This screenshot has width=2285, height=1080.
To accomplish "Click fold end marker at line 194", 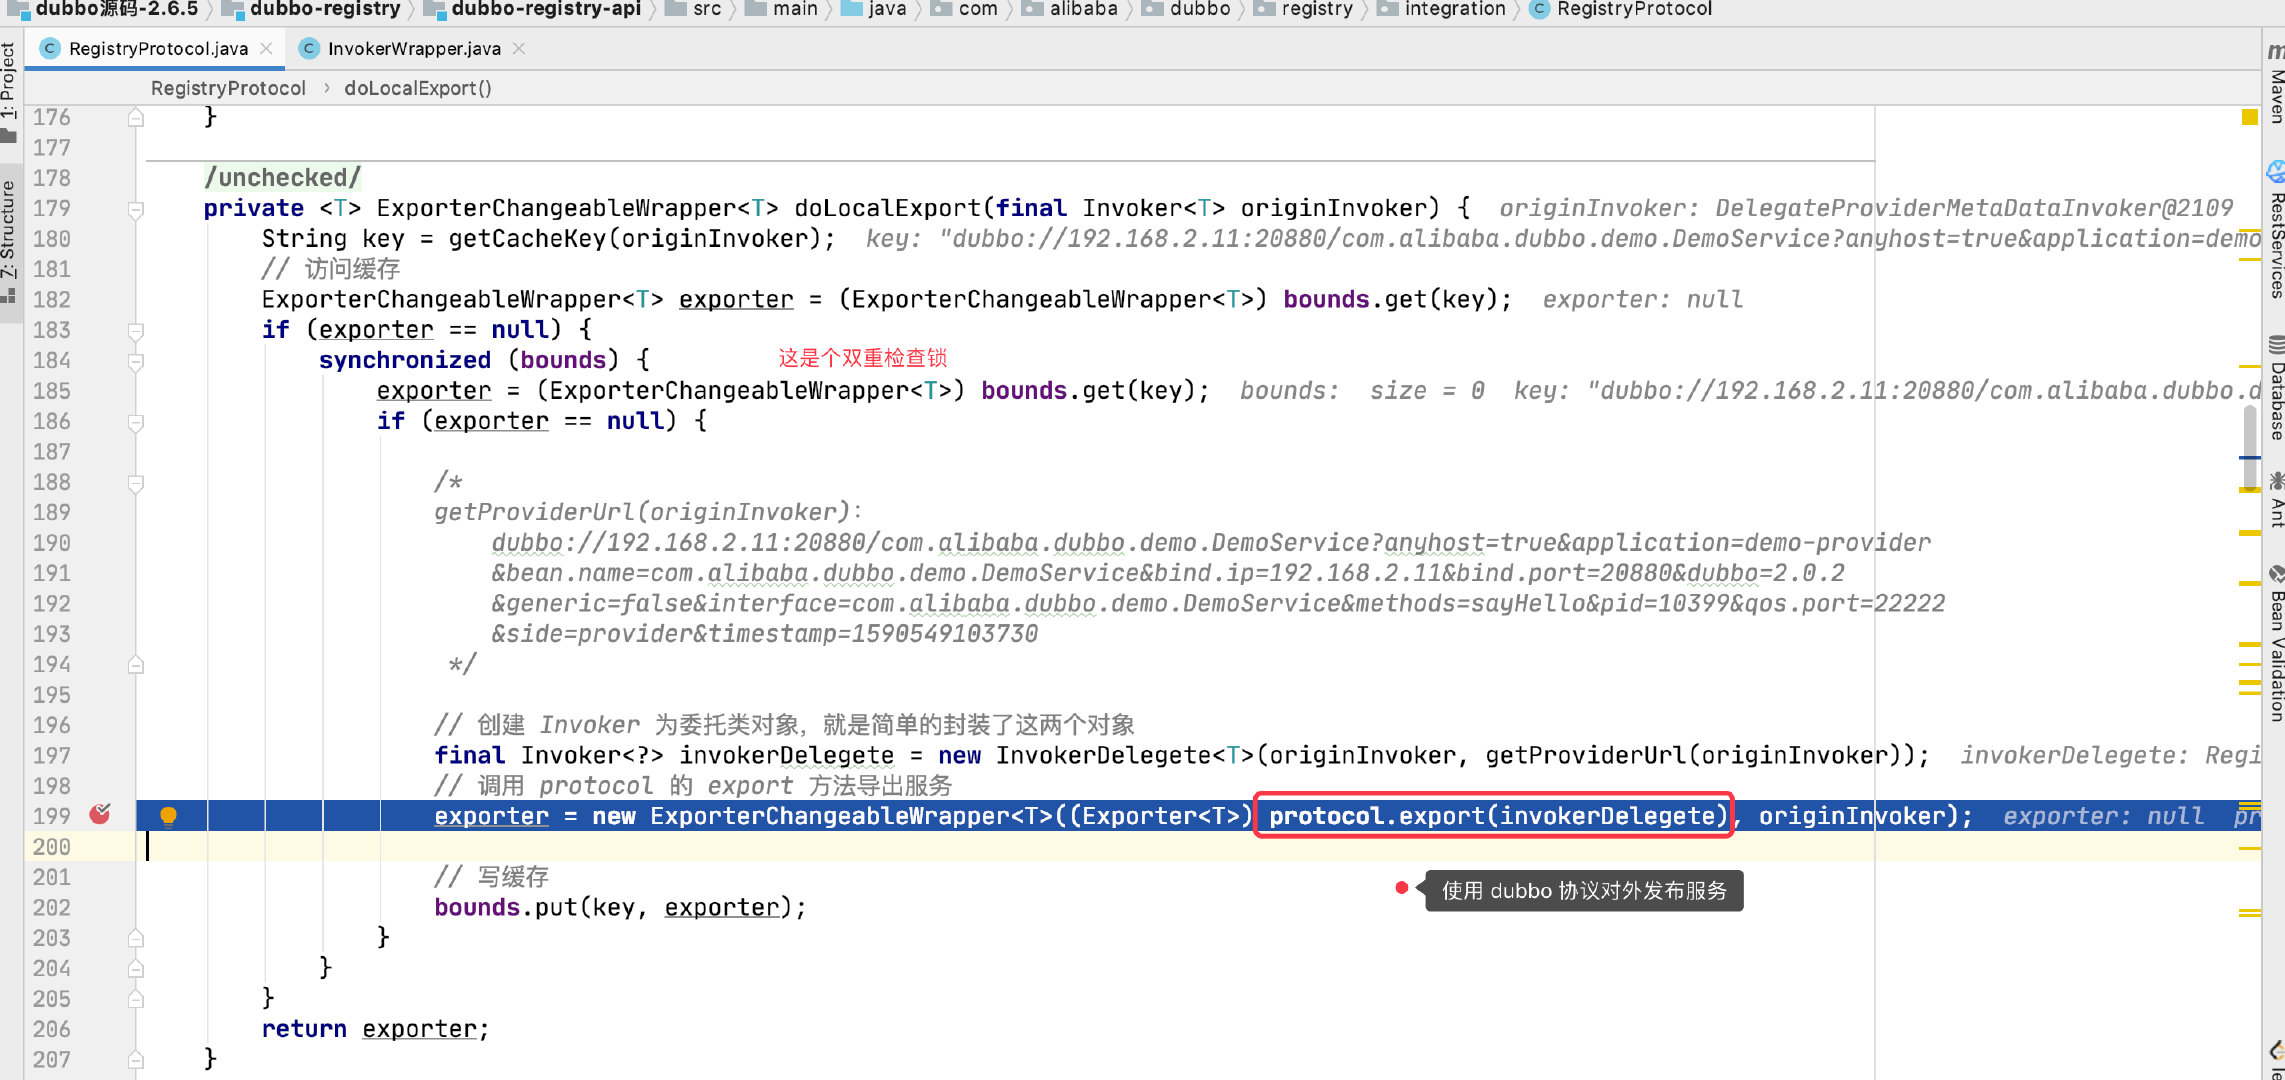I will click(136, 665).
